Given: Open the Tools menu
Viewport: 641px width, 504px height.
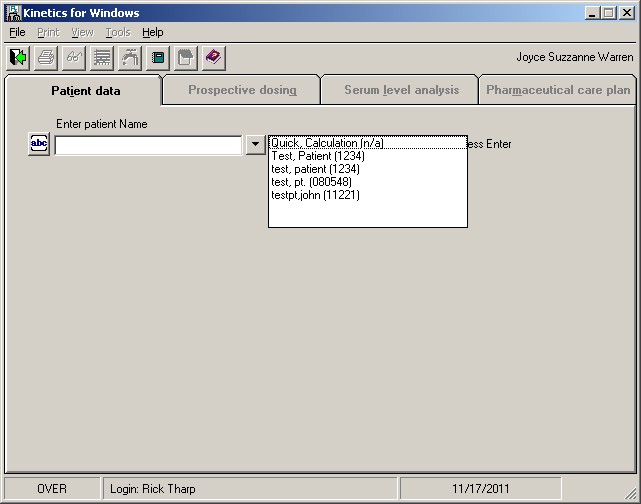Looking at the screenshot, I should (x=118, y=32).
